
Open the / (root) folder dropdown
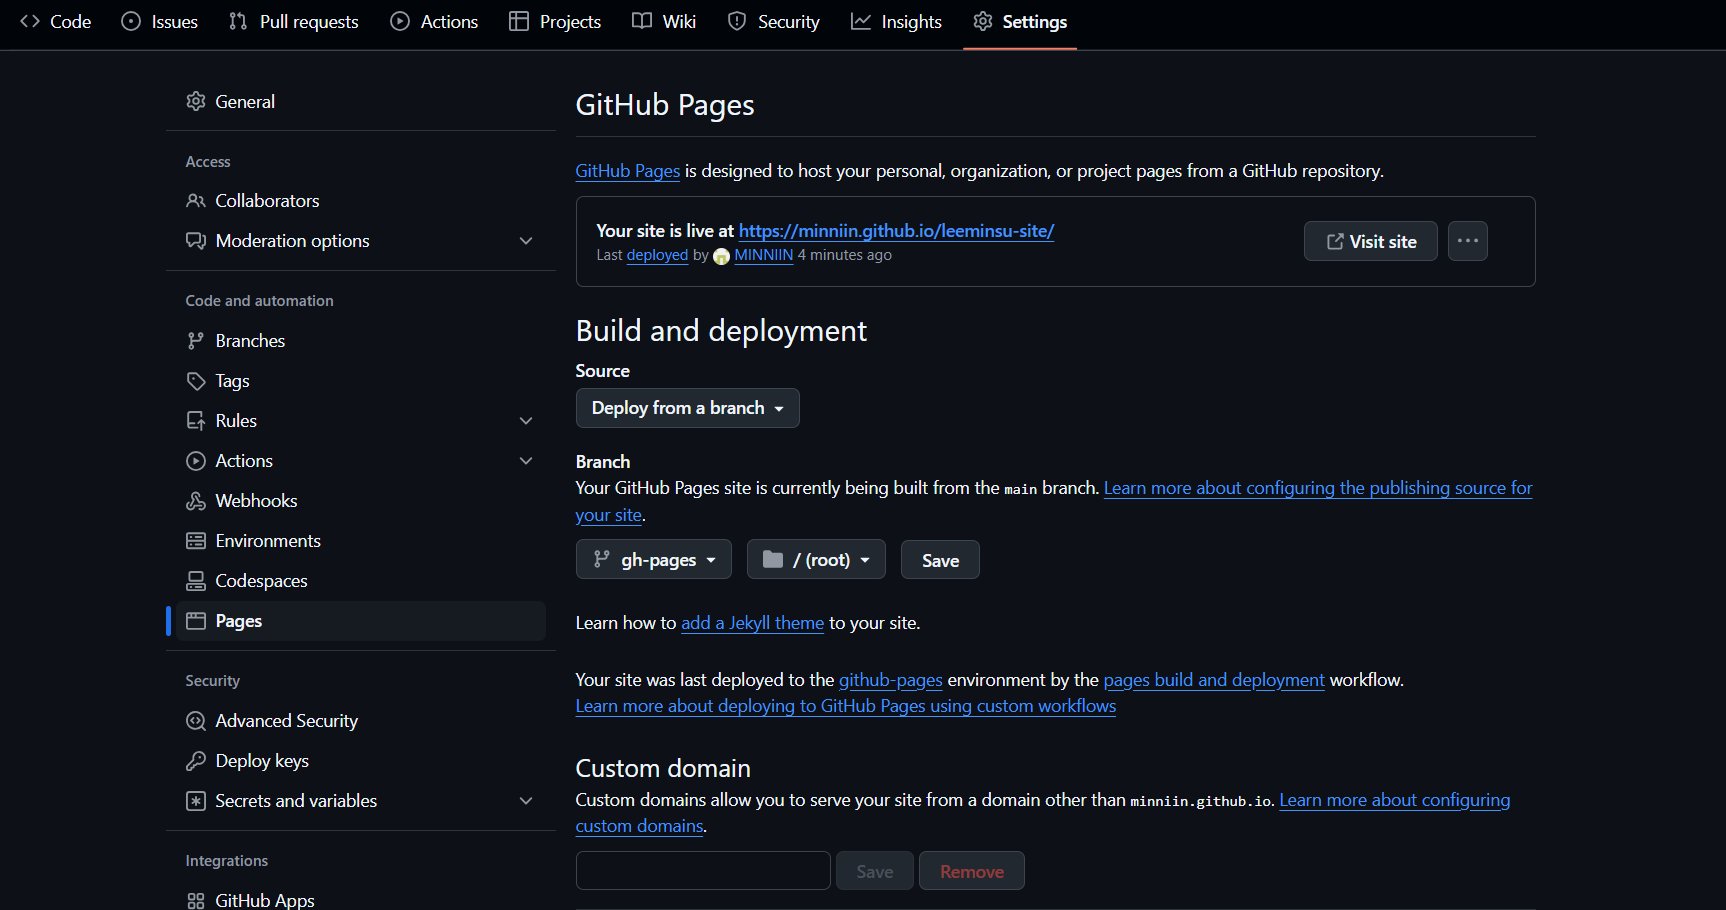click(816, 559)
